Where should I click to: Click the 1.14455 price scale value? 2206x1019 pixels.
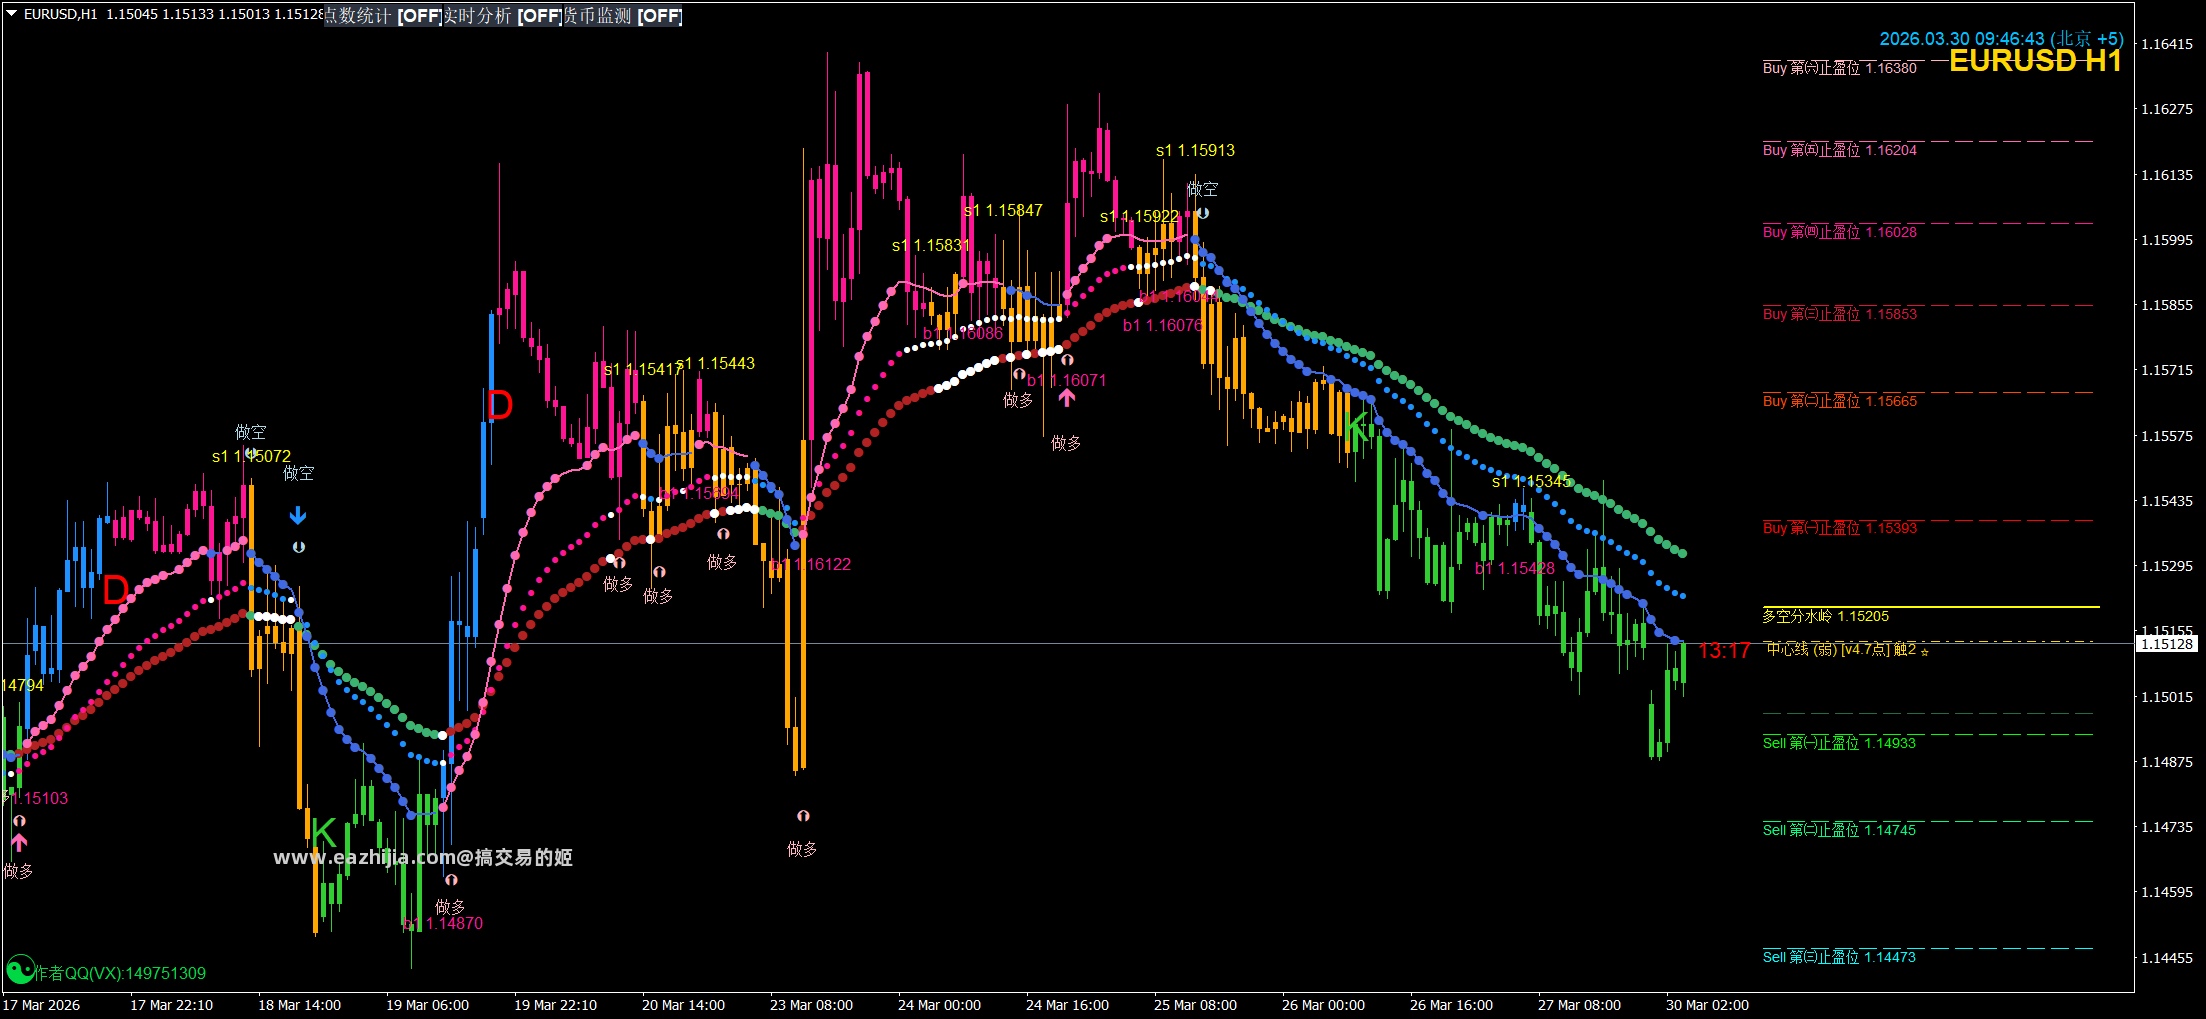click(x=2166, y=958)
